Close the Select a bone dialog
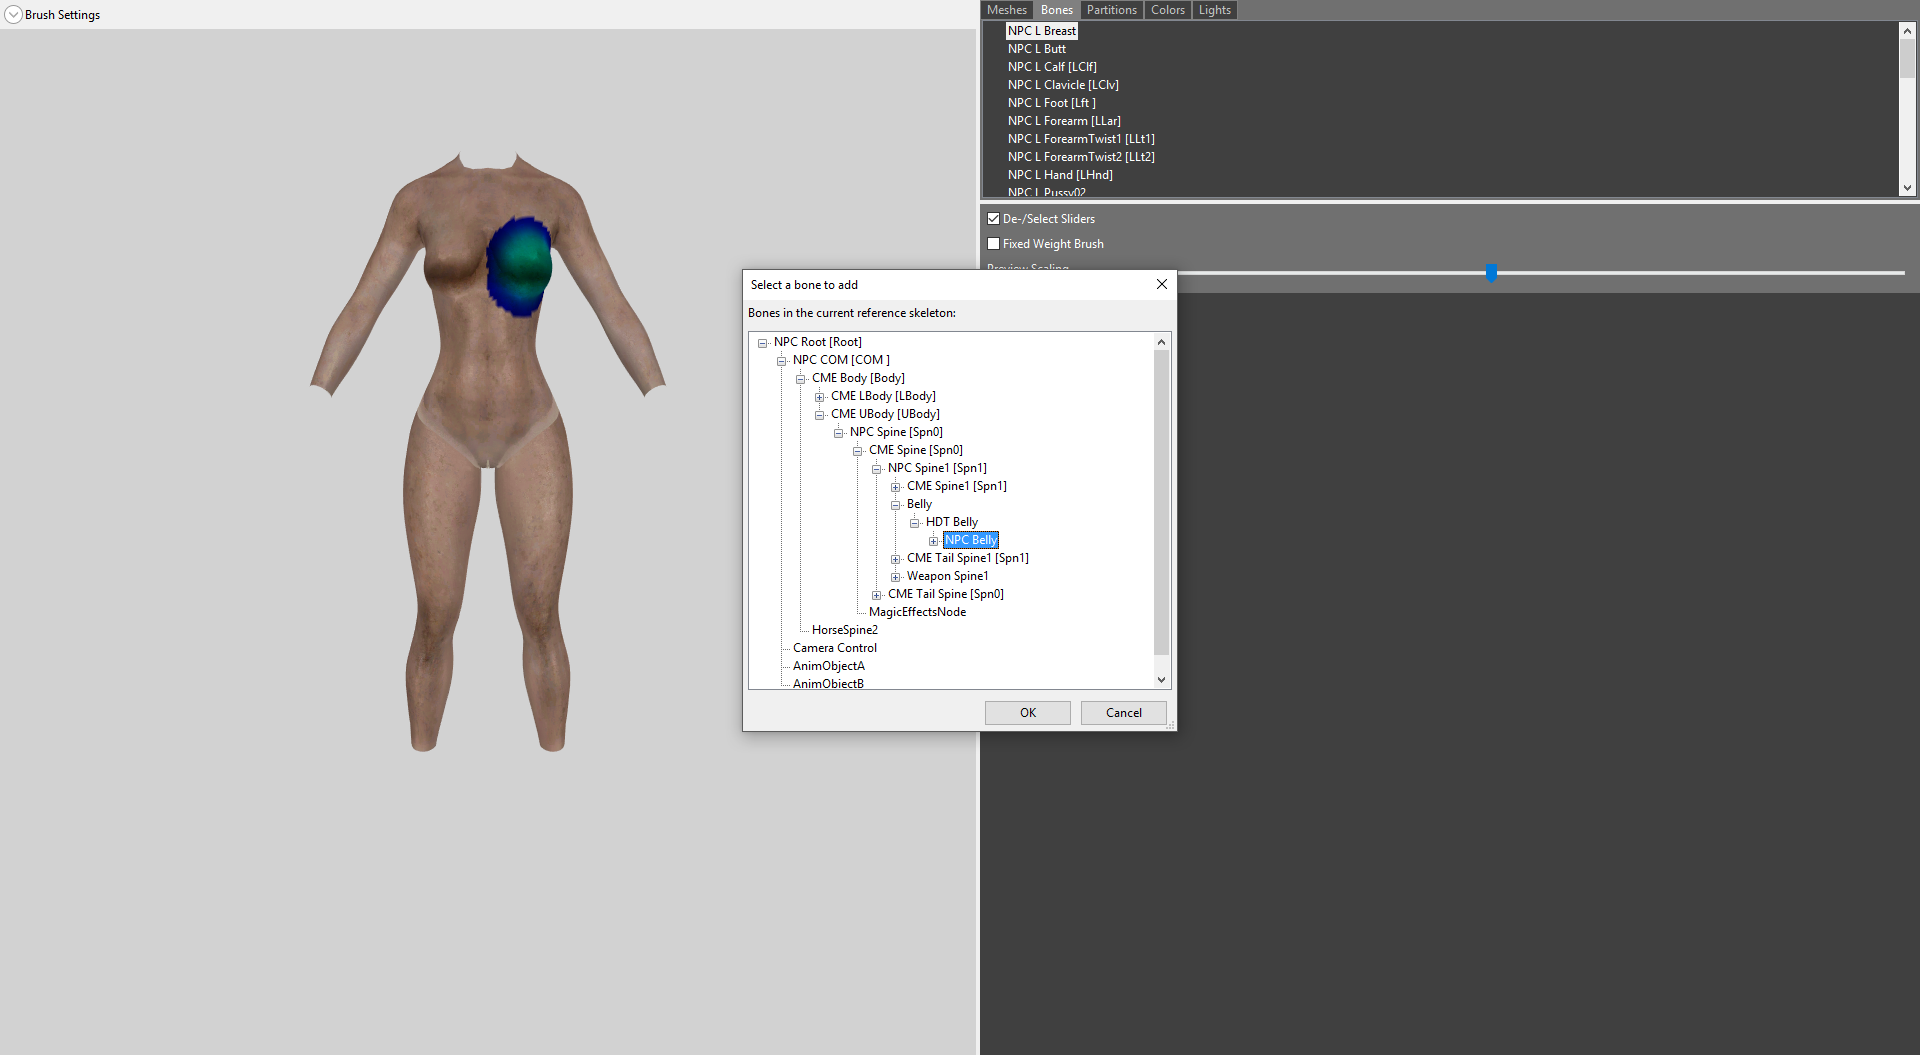This screenshot has height=1055, width=1920. [x=1161, y=284]
